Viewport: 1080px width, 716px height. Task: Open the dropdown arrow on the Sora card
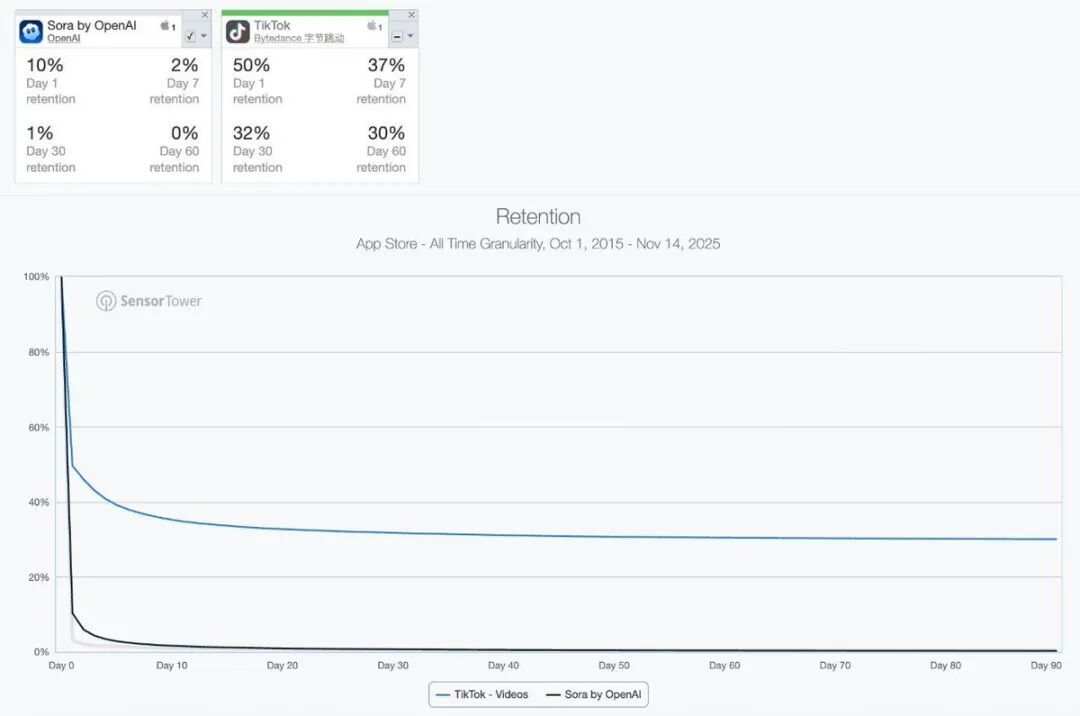(205, 38)
